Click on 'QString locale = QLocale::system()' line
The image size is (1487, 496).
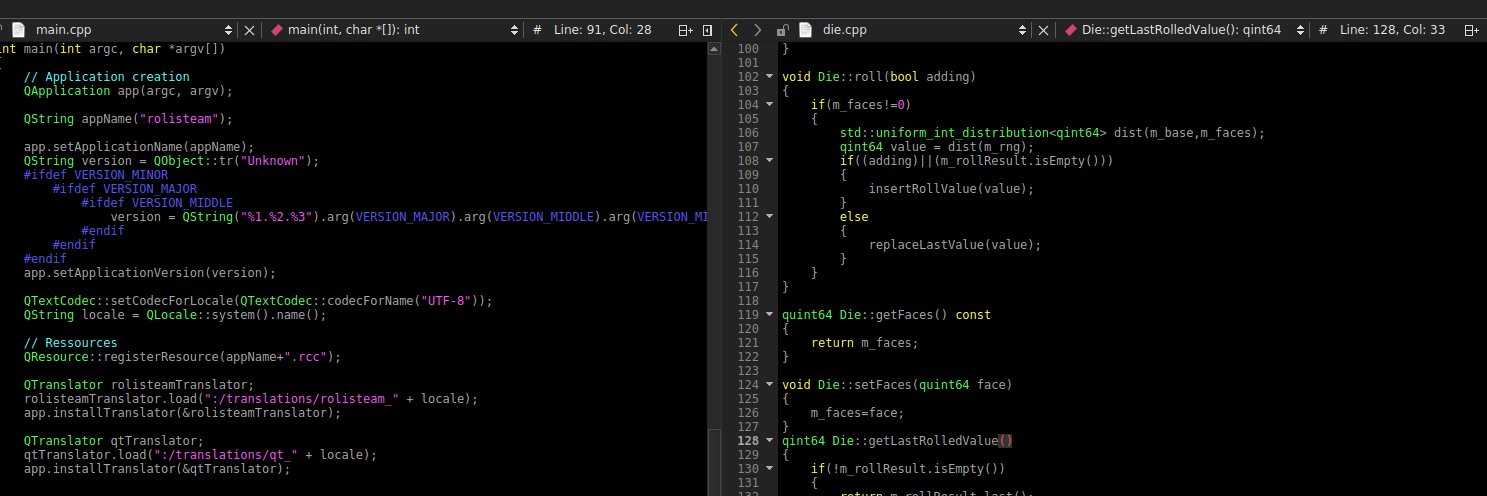click(175, 315)
